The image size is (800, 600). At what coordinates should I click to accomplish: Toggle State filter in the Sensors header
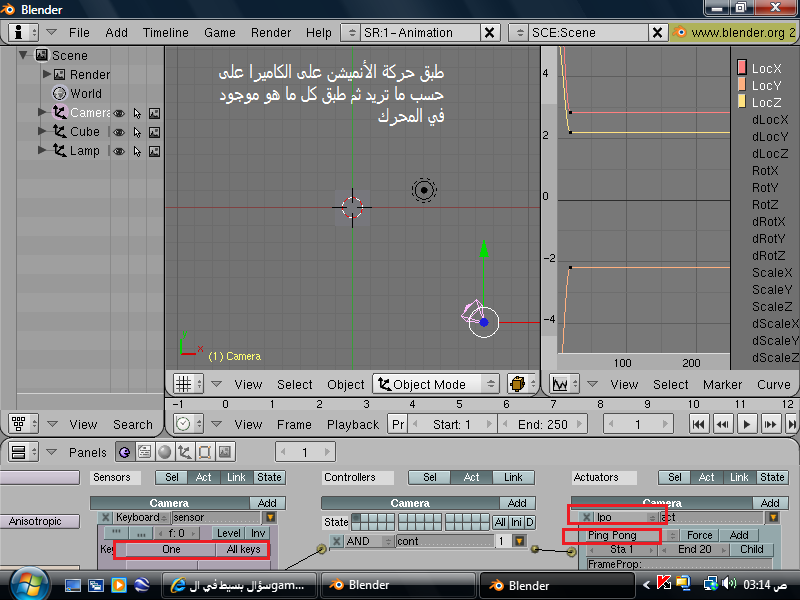tap(269, 477)
